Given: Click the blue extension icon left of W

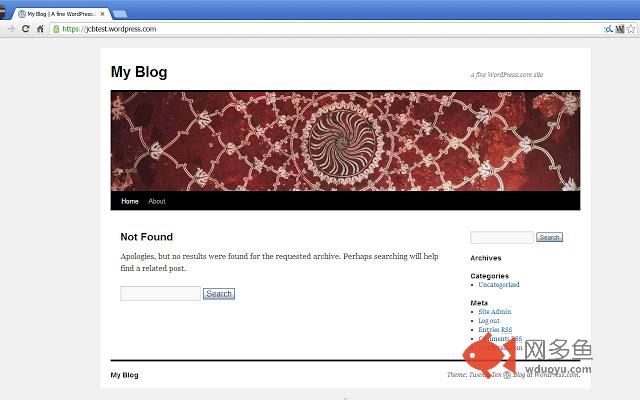Looking at the screenshot, I should pyautogui.click(x=608, y=29).
